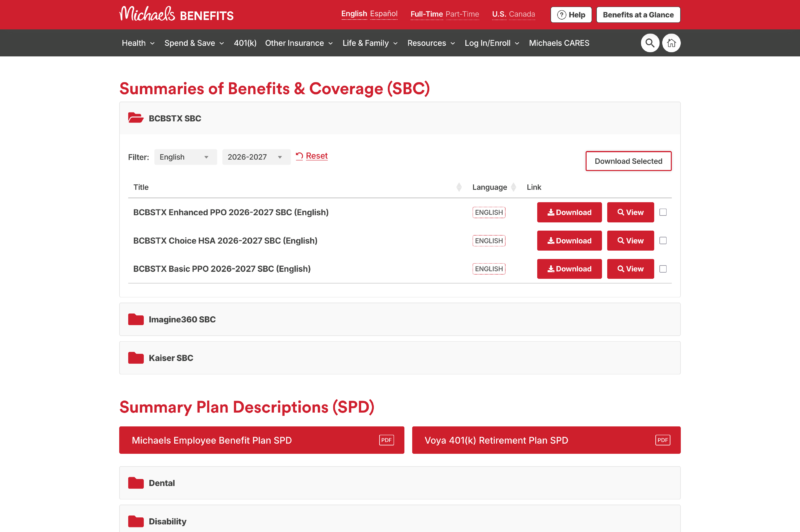Open the Log In/Enroll menu
The width and height of the screenshot is (800, 532).
pos(492,43)
